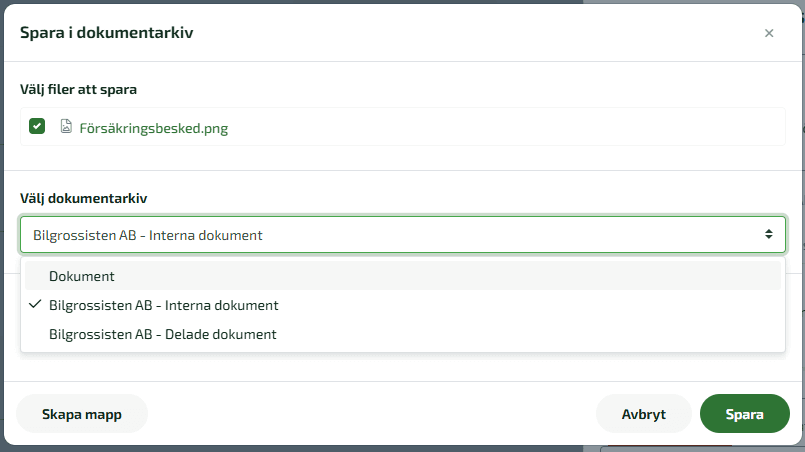The image size is (805, 452).
Task: Cancel with the Avbryt button
Action: pos(644,414)
